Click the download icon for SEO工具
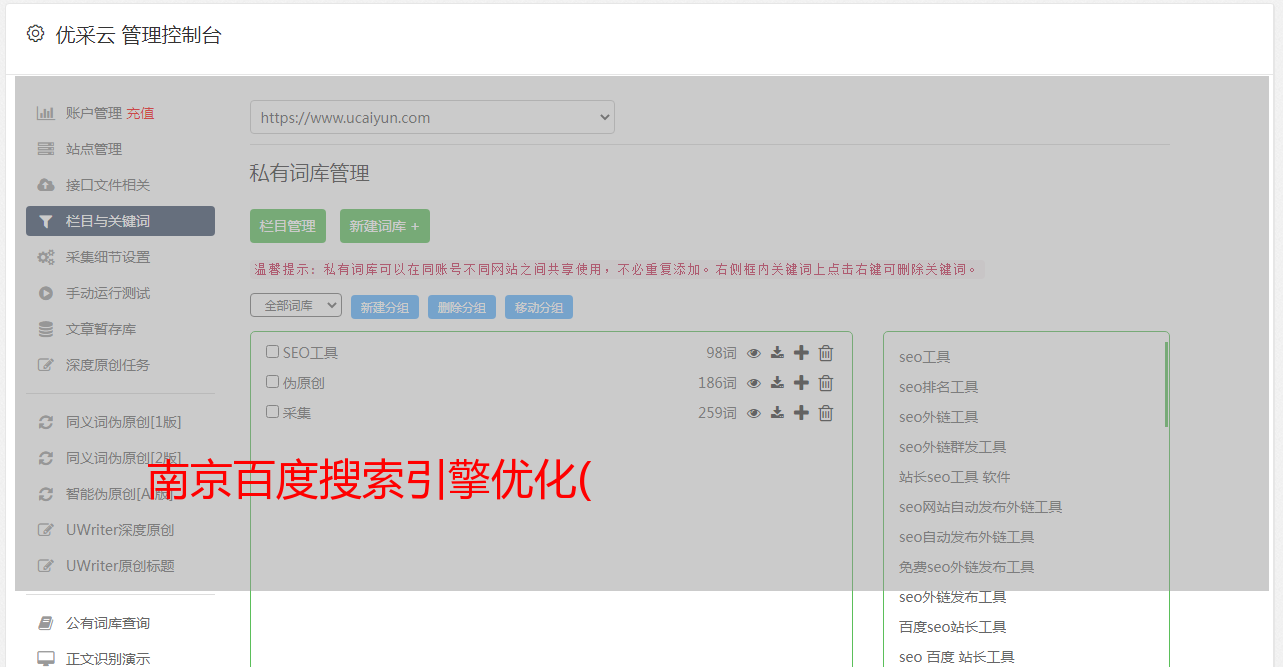The width and height of the screenshot is (1283, 667). 777,353
